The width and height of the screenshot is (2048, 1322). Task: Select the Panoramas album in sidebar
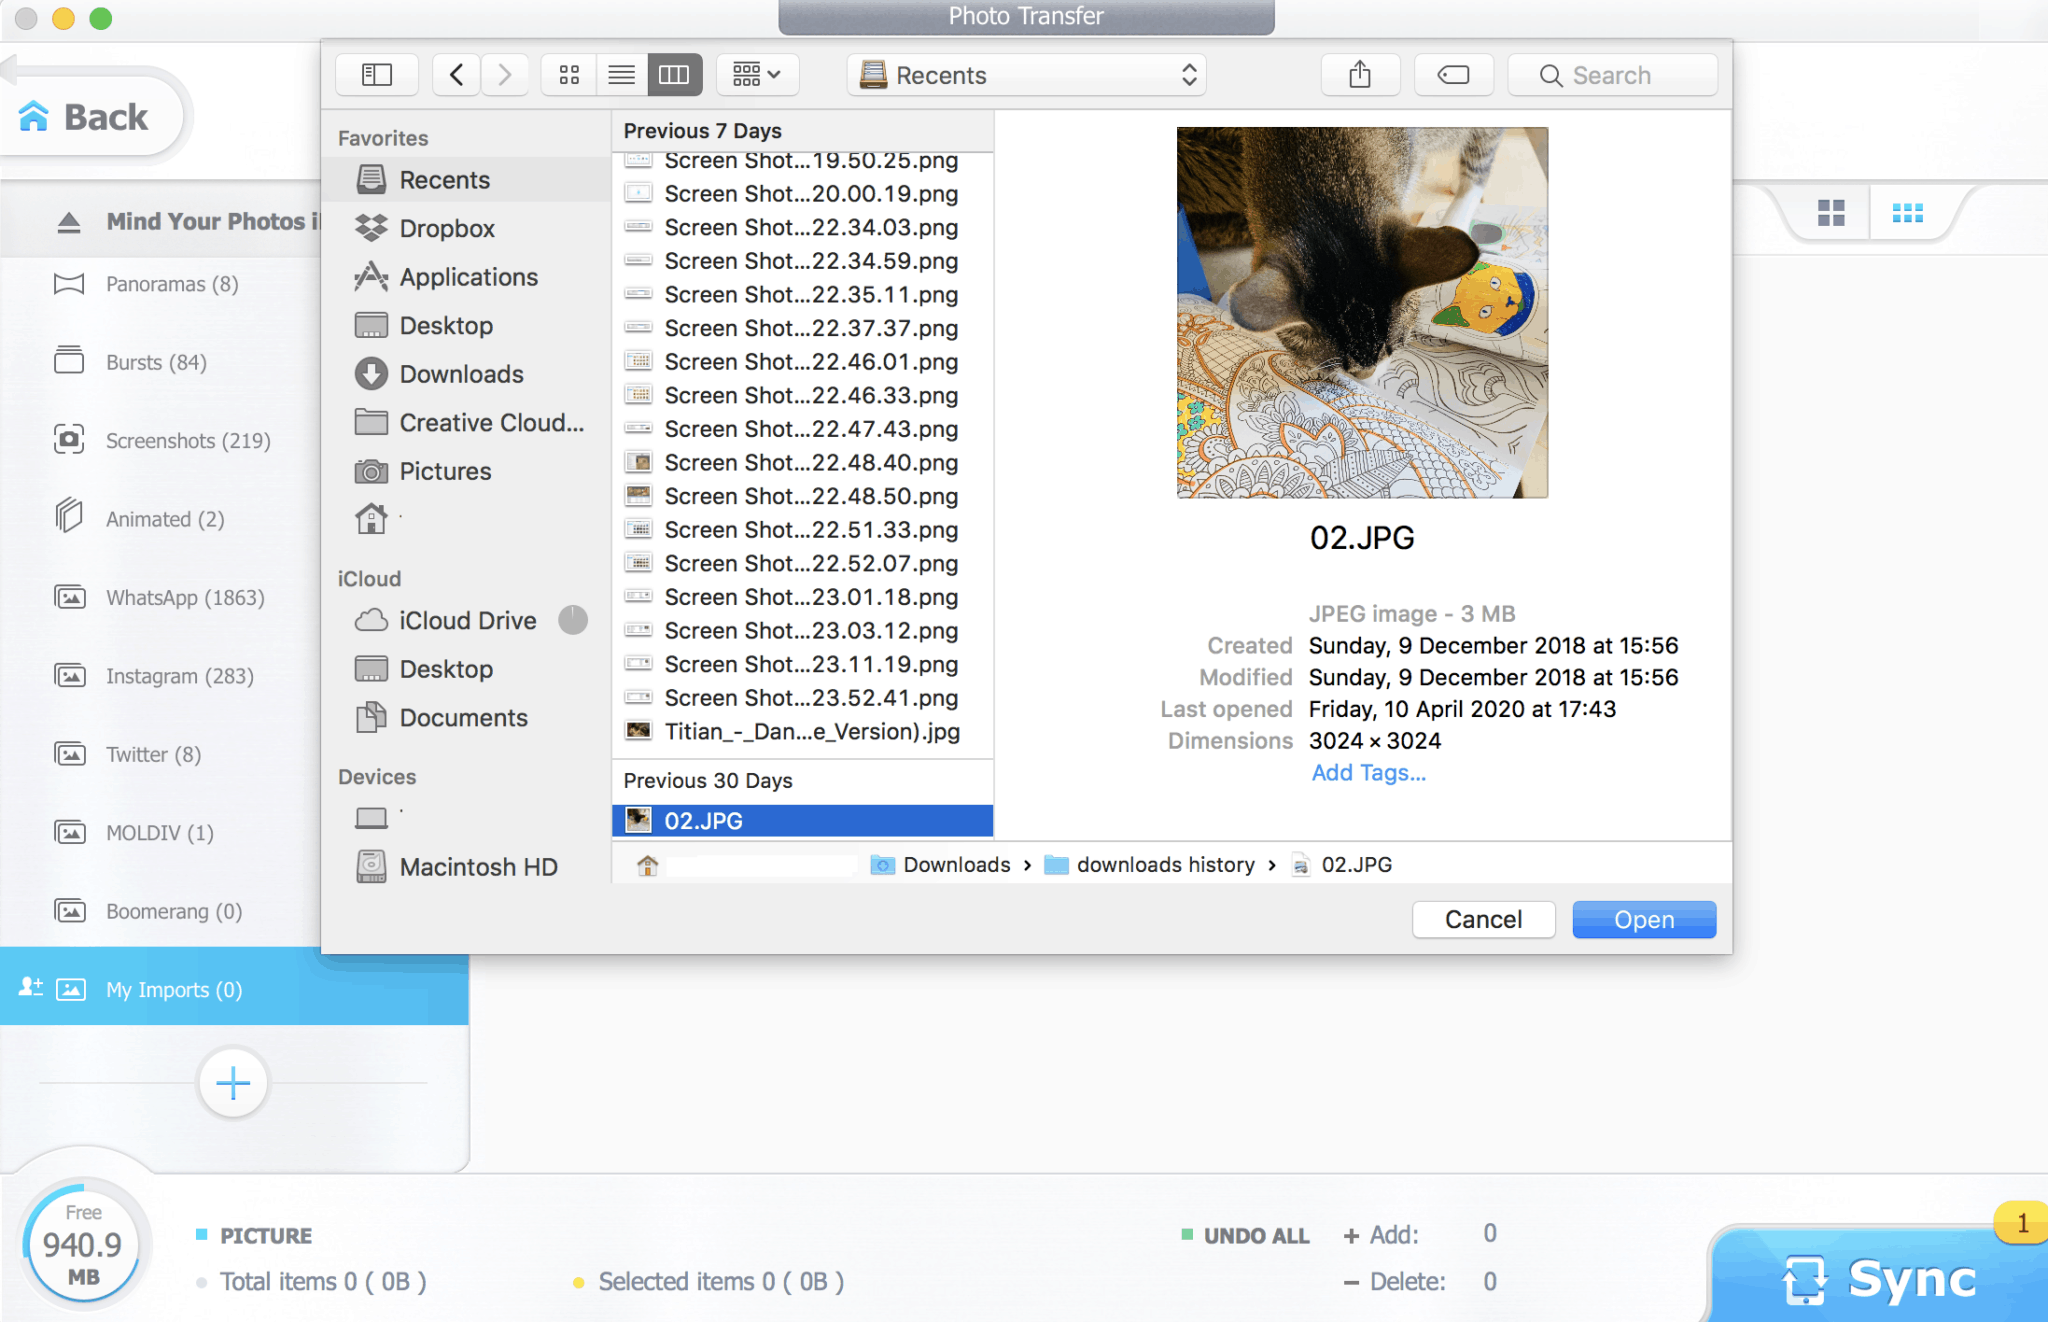[x=170, y=283]
